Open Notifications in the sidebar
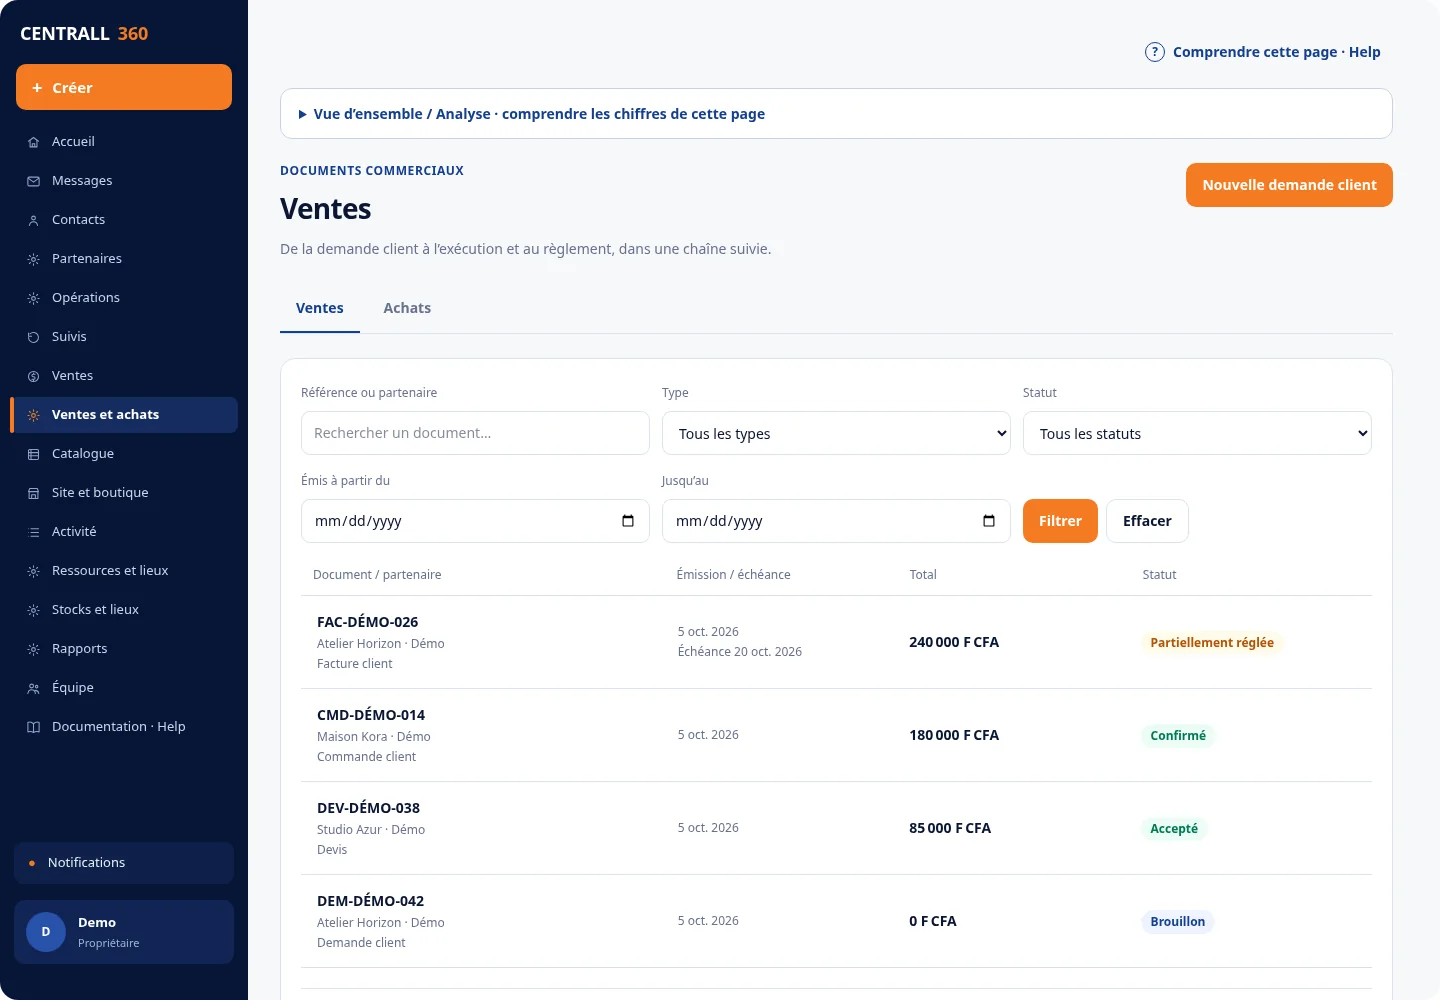The image size is (1440, 1000). (124, 863)
